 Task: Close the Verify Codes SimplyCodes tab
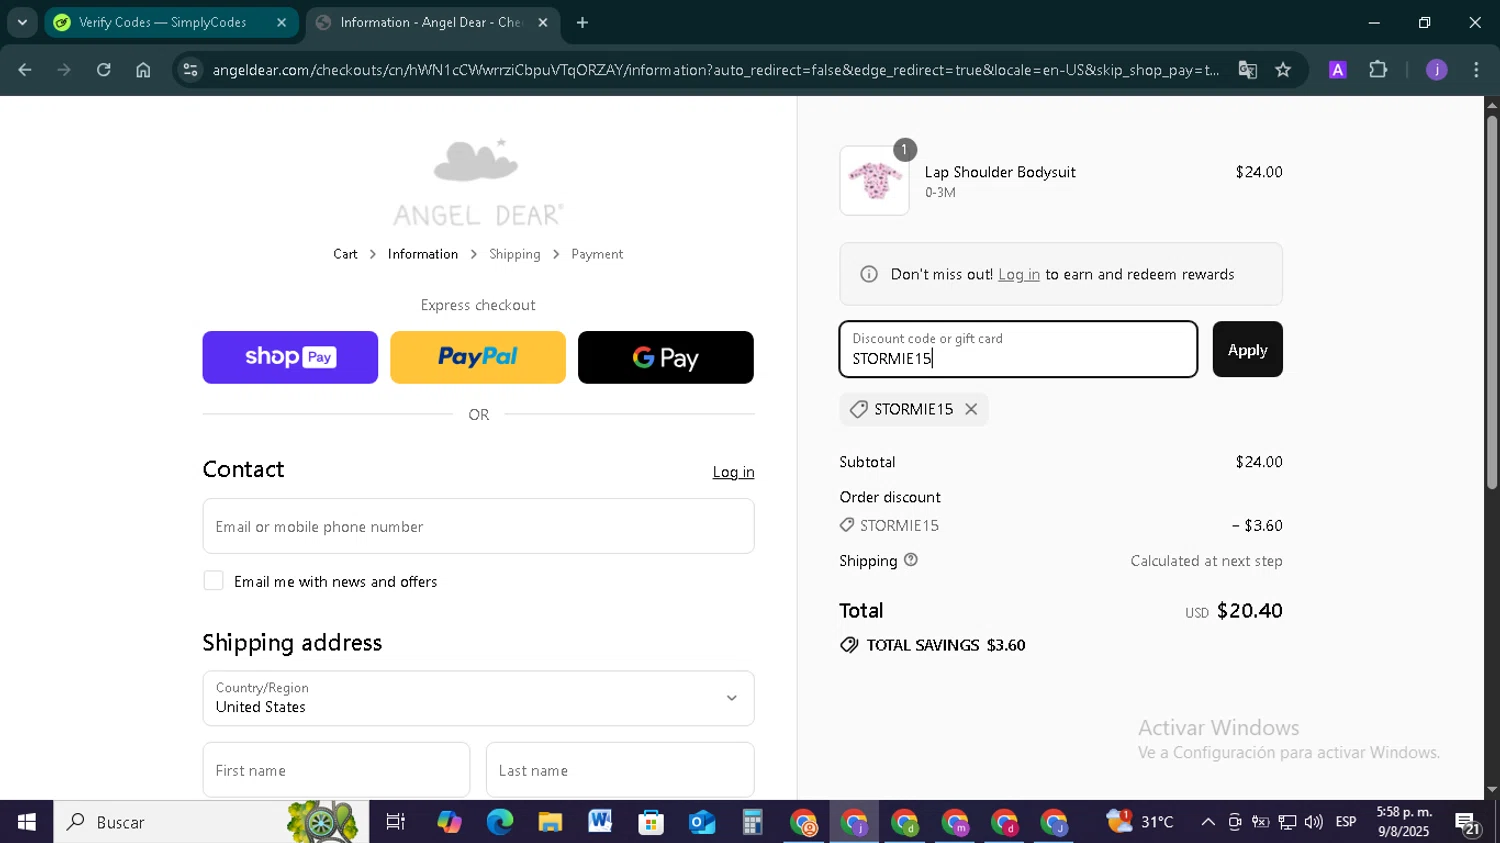[x=281, y=22]
